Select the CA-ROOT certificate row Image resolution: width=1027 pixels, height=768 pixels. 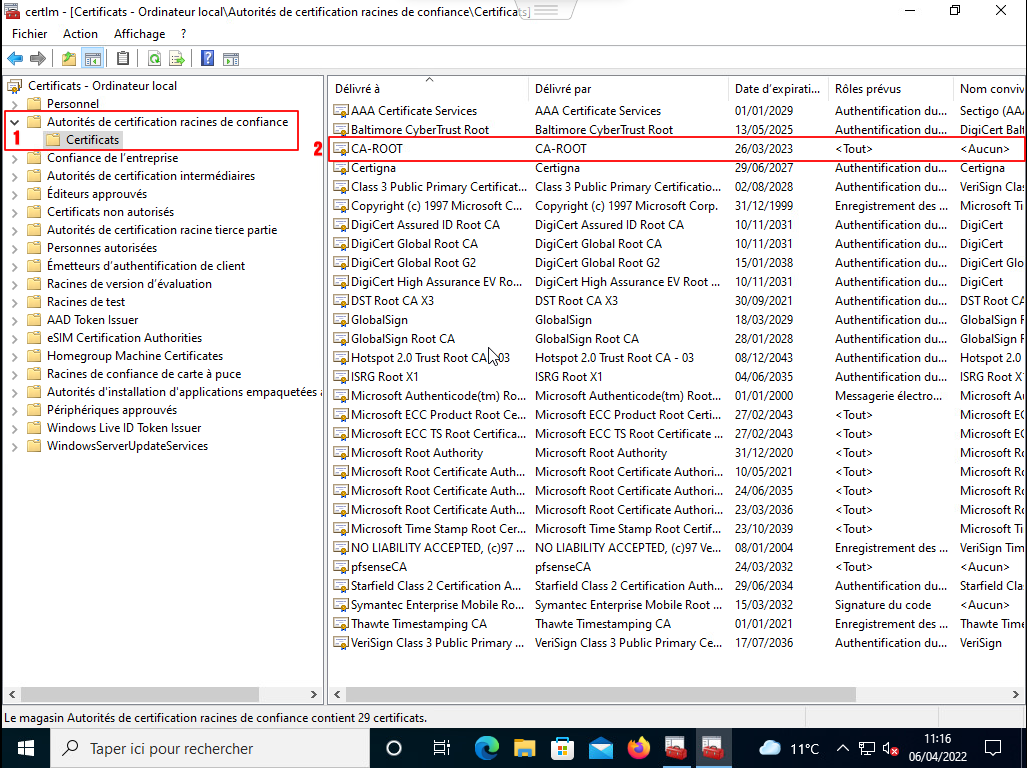pyautogui.click(x=377, y=149)
